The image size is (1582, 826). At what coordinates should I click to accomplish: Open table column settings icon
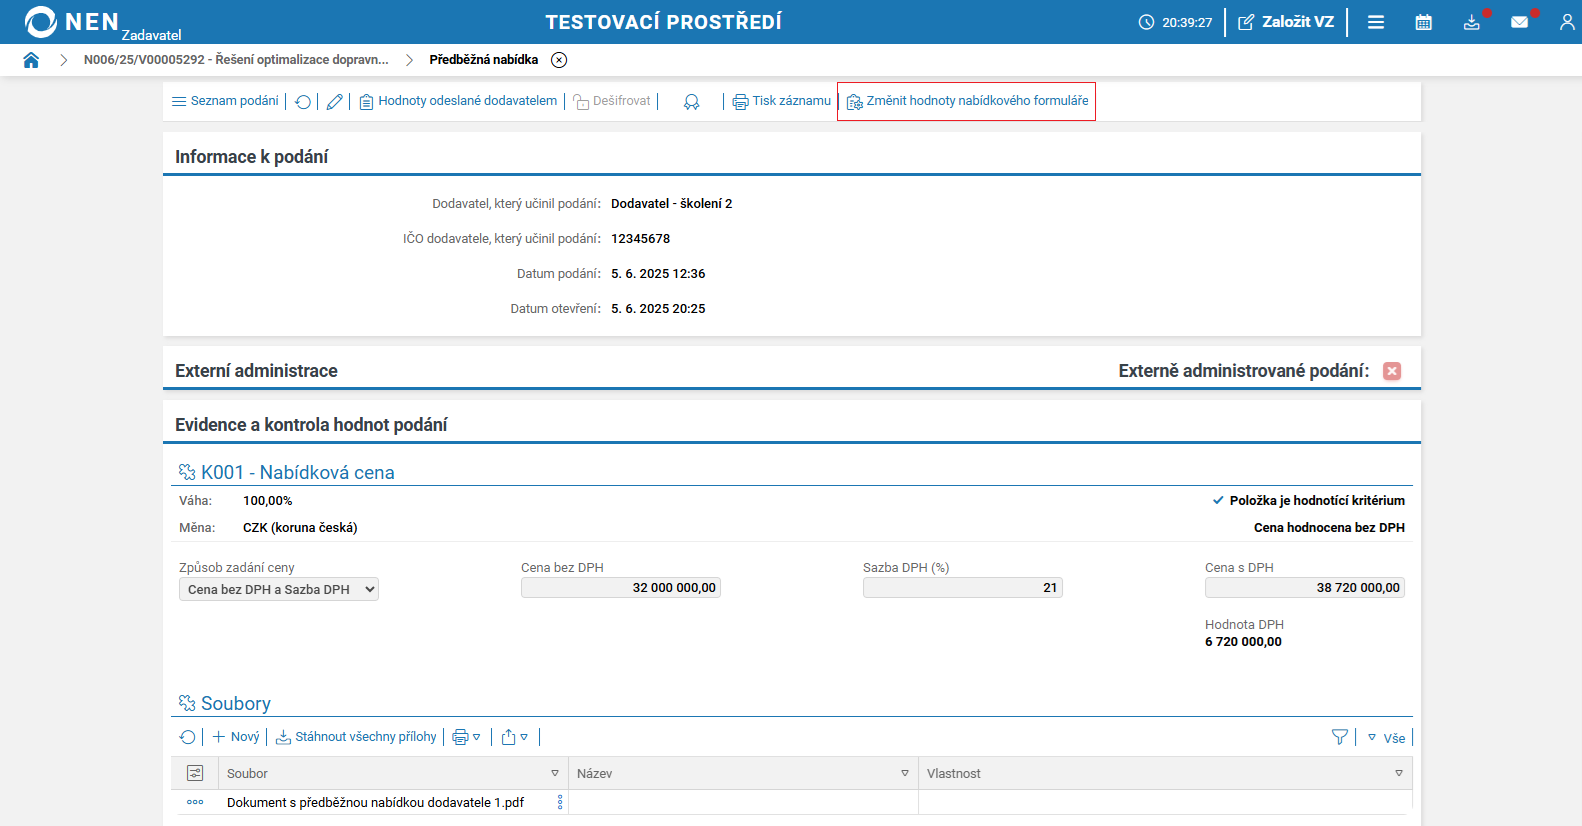tap(195, 773)
